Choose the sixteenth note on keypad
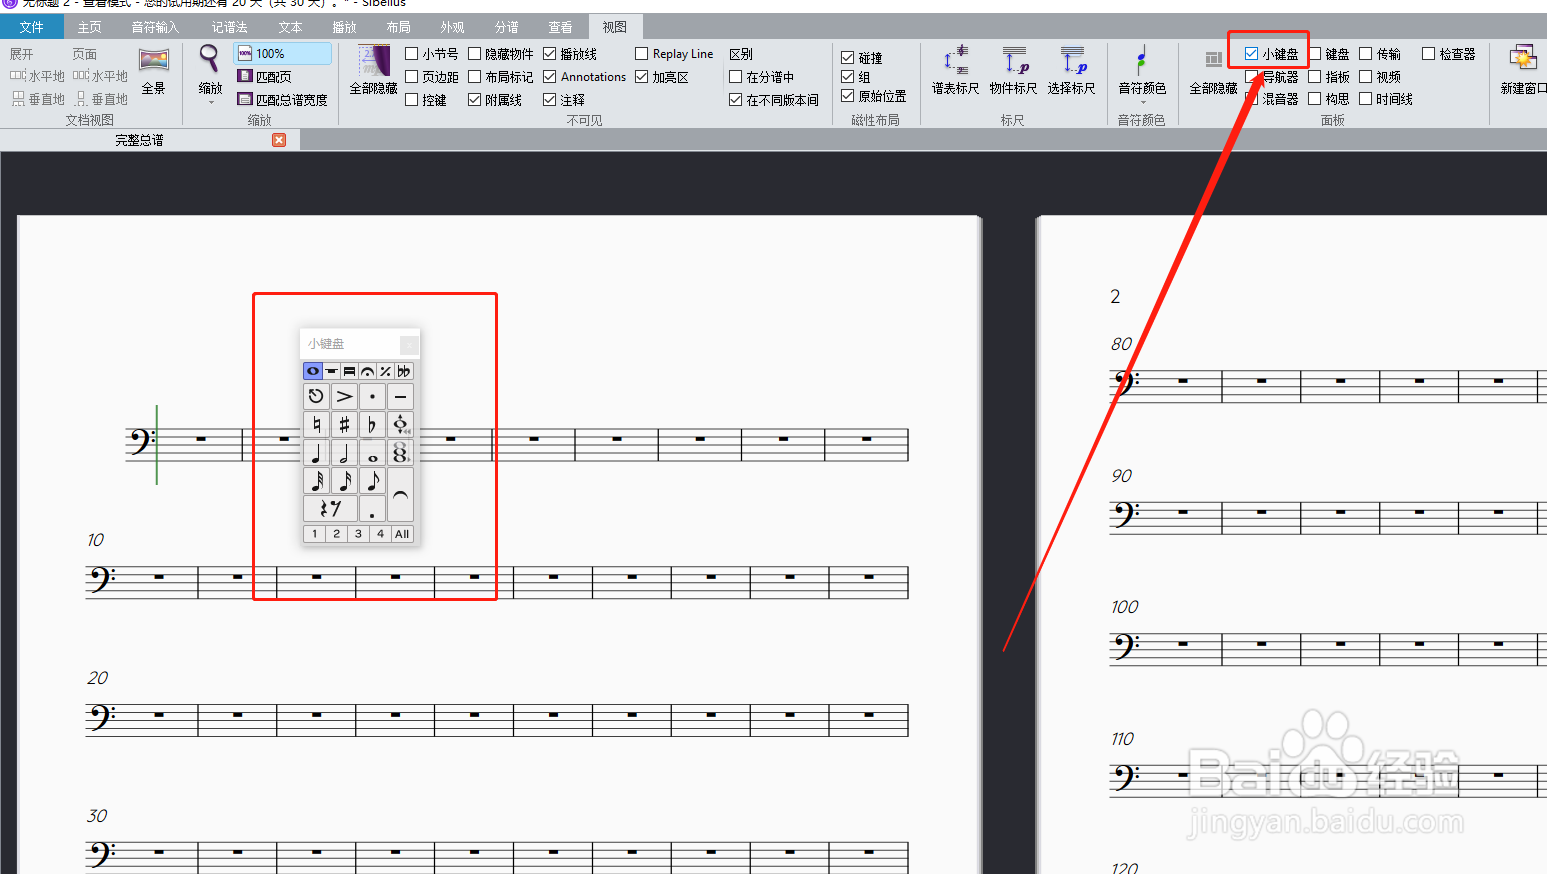Screen dimensions: 1547x874 (344, 480)
